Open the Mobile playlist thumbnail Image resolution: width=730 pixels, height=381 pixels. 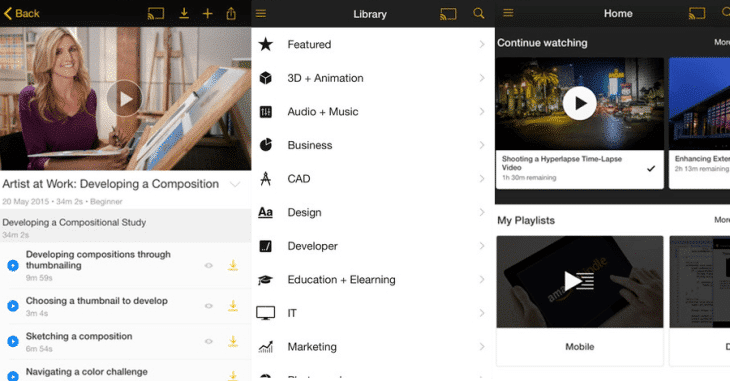pyautogui.click(x=580, y=281)
